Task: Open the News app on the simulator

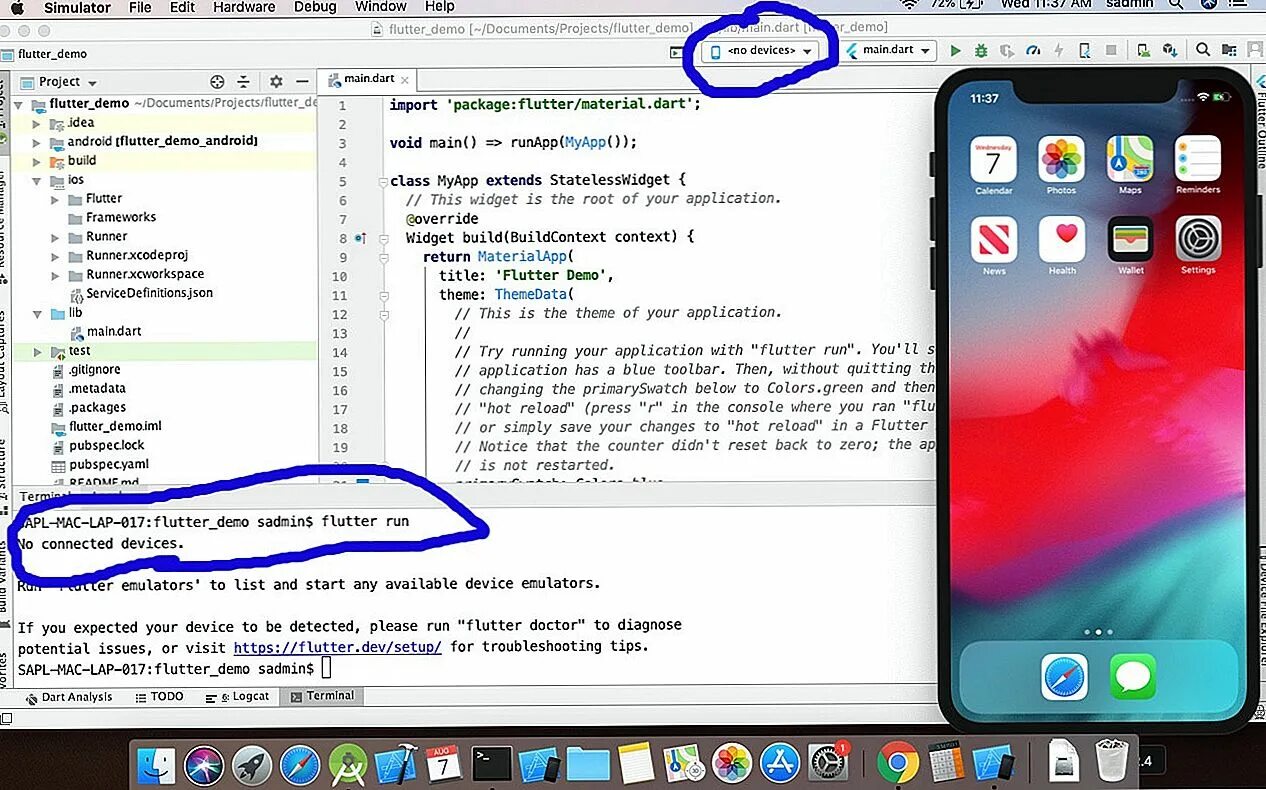Action: (x=993, y=246)
